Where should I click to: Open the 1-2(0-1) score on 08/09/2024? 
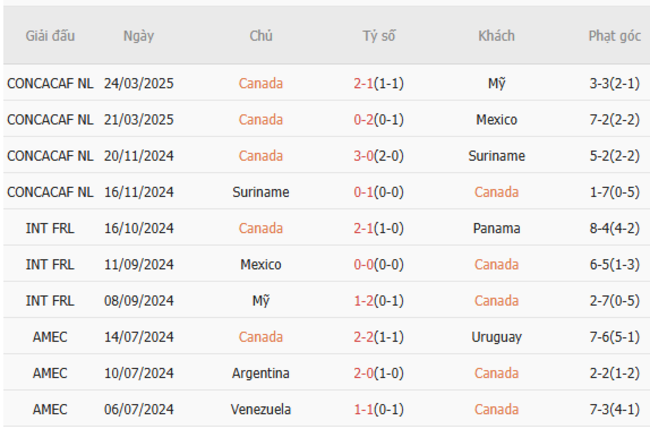(x=379, y=301)
